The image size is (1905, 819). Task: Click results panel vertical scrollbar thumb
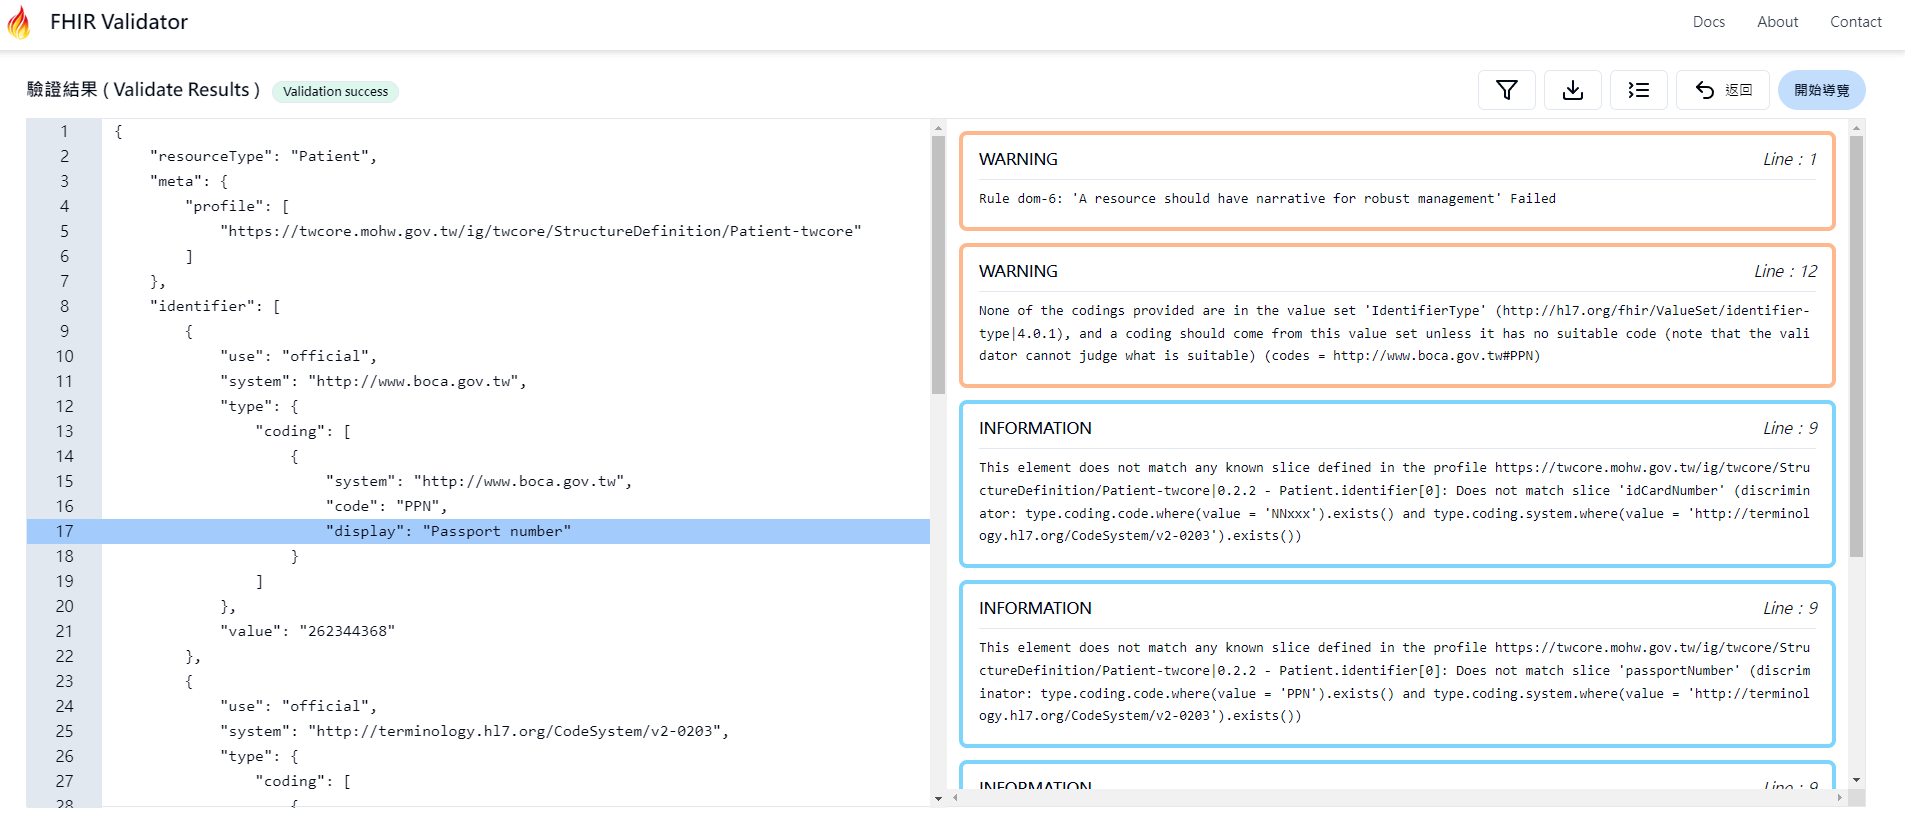pyautogui.click(x=1856, y=346)
